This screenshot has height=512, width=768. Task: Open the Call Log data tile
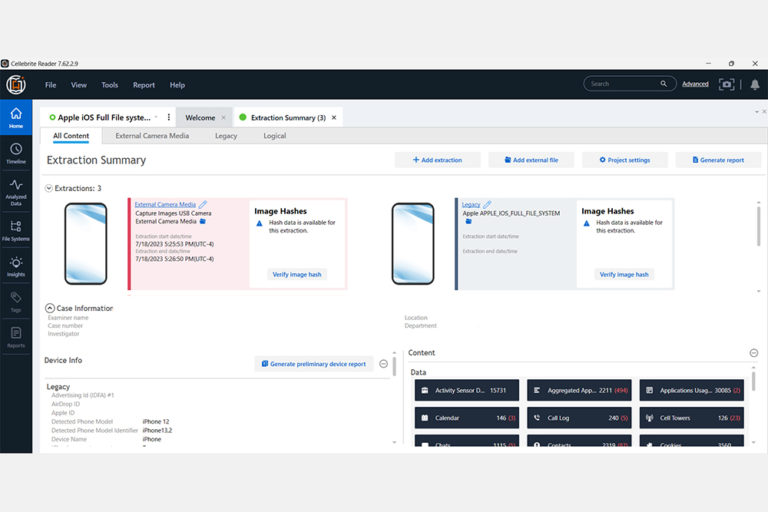pos(578,417)
